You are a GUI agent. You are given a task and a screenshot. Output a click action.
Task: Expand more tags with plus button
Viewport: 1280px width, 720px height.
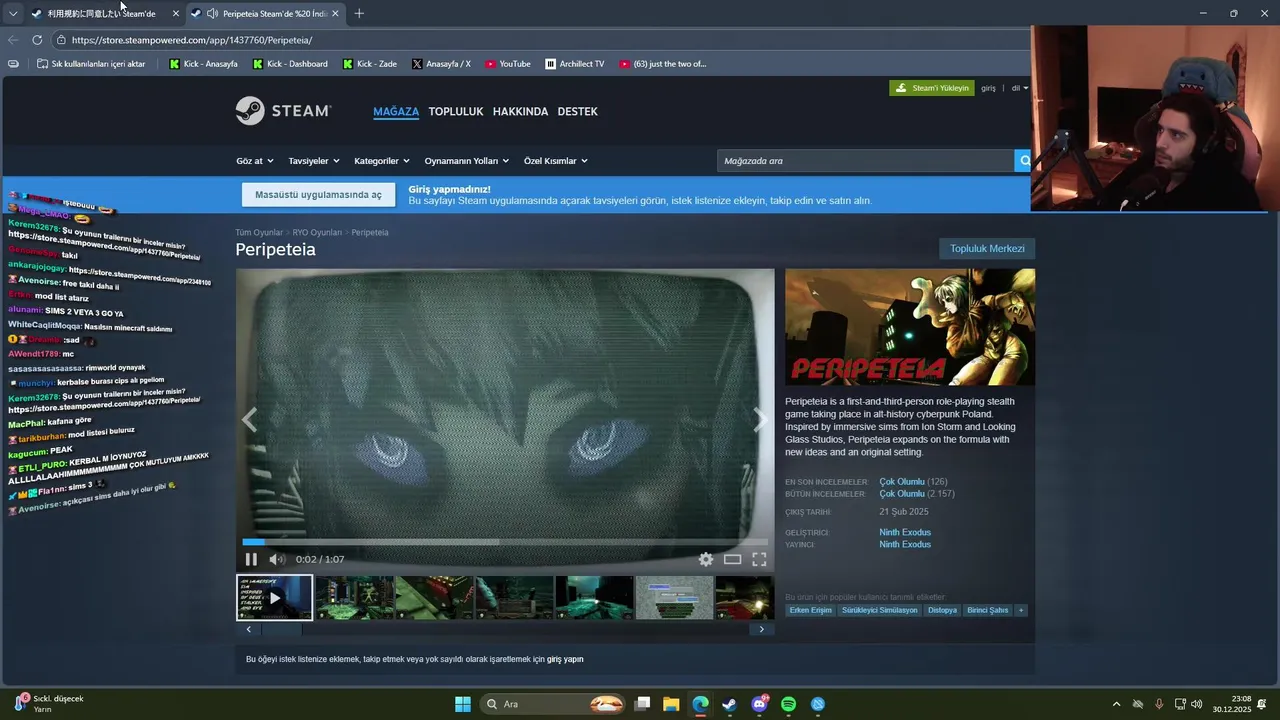click(1021, 610)
